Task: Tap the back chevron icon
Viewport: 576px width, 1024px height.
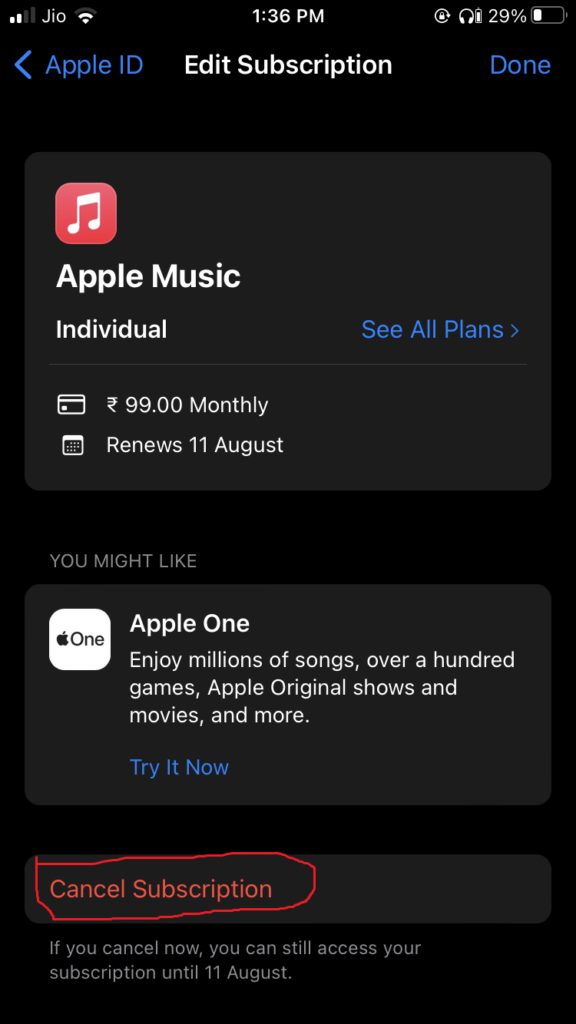Action: (x=23, y=65)
